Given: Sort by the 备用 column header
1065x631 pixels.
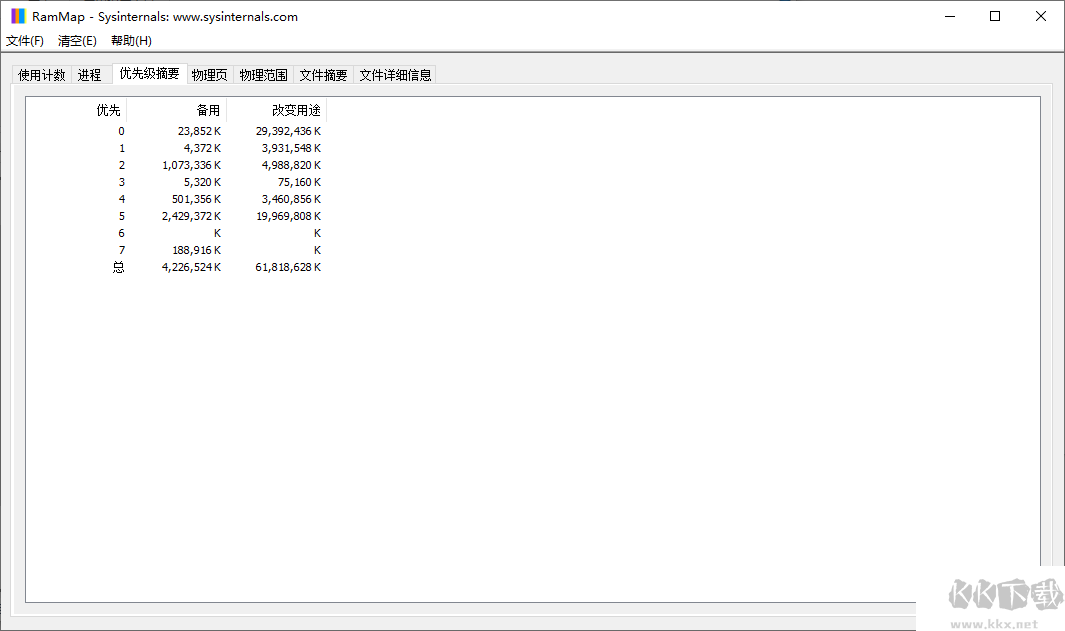Looking at the screenshot, I should click(x=207, y=110).
